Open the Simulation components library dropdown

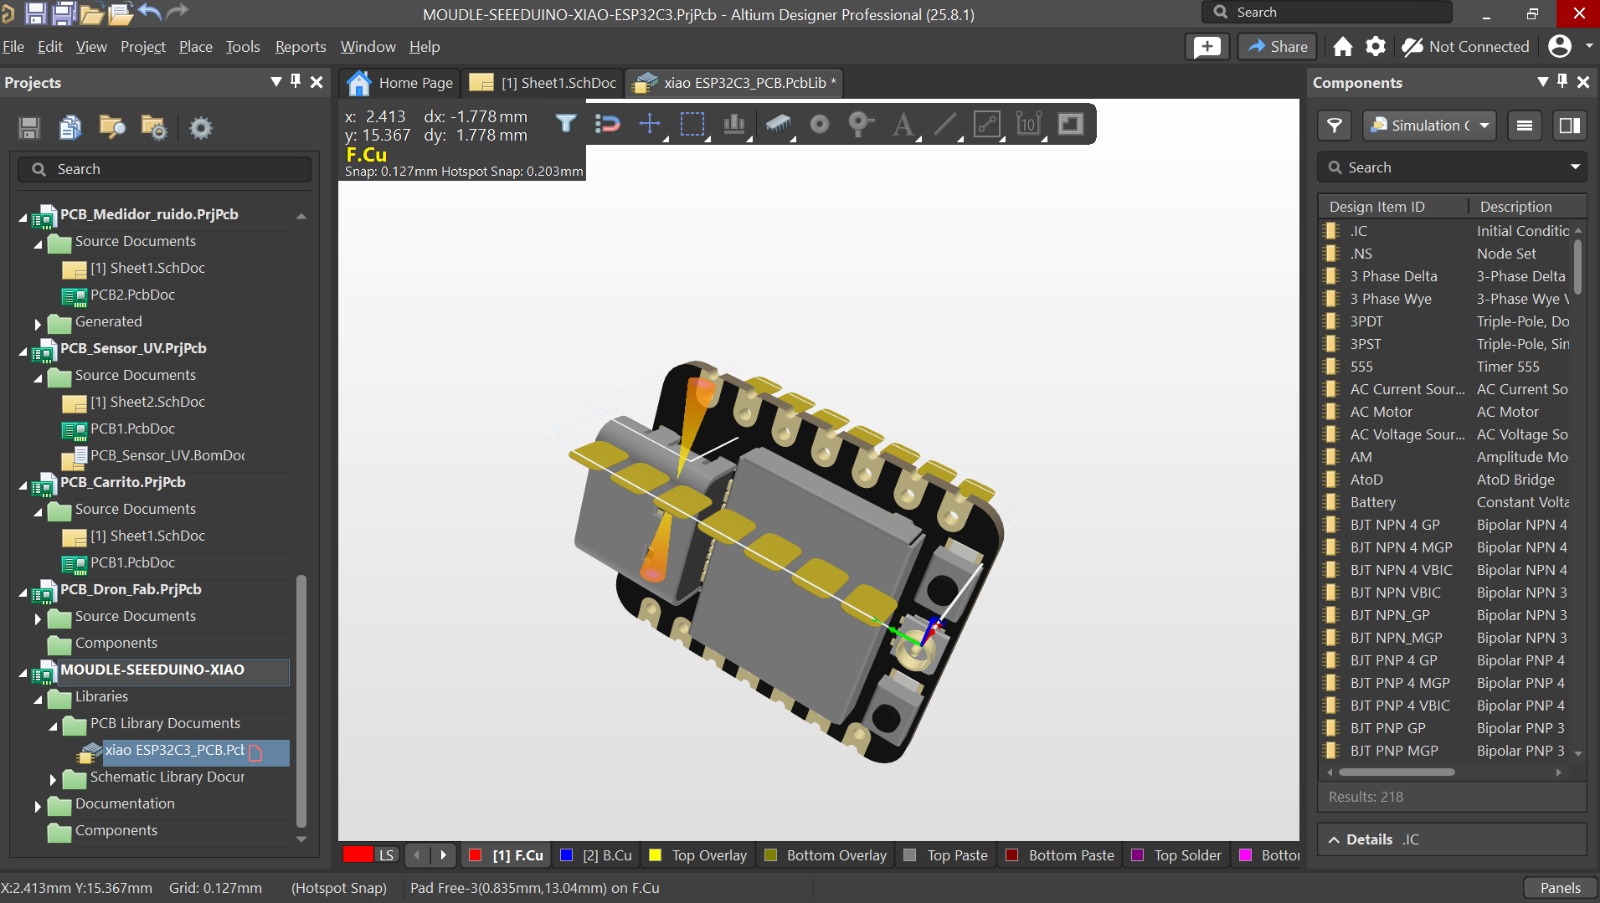pyautogui.click(x=1428, y=125)
